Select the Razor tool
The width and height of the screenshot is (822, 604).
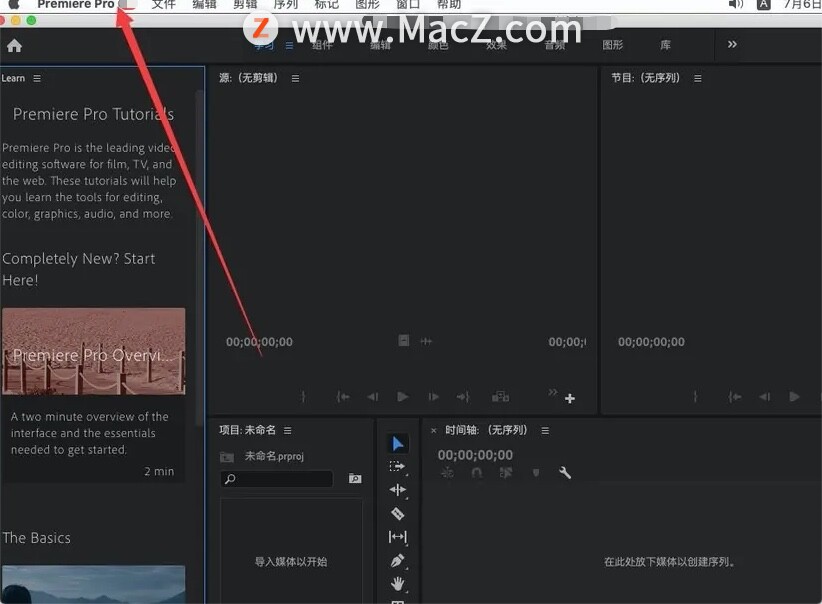(397, 513)
